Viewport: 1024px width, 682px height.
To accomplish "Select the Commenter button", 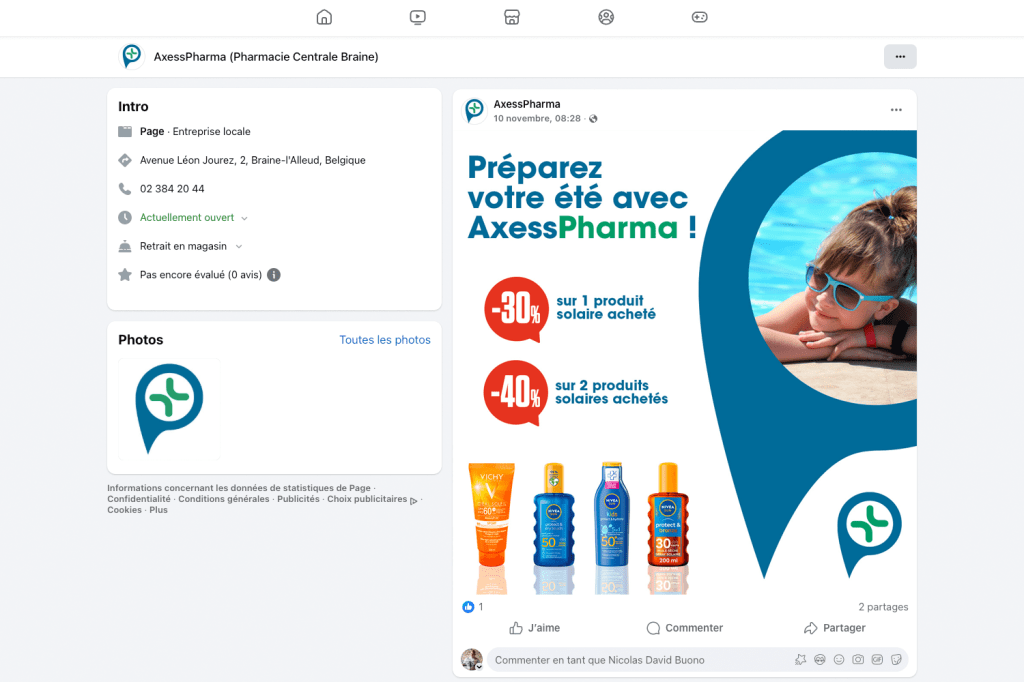I will (x=684, y=628).
